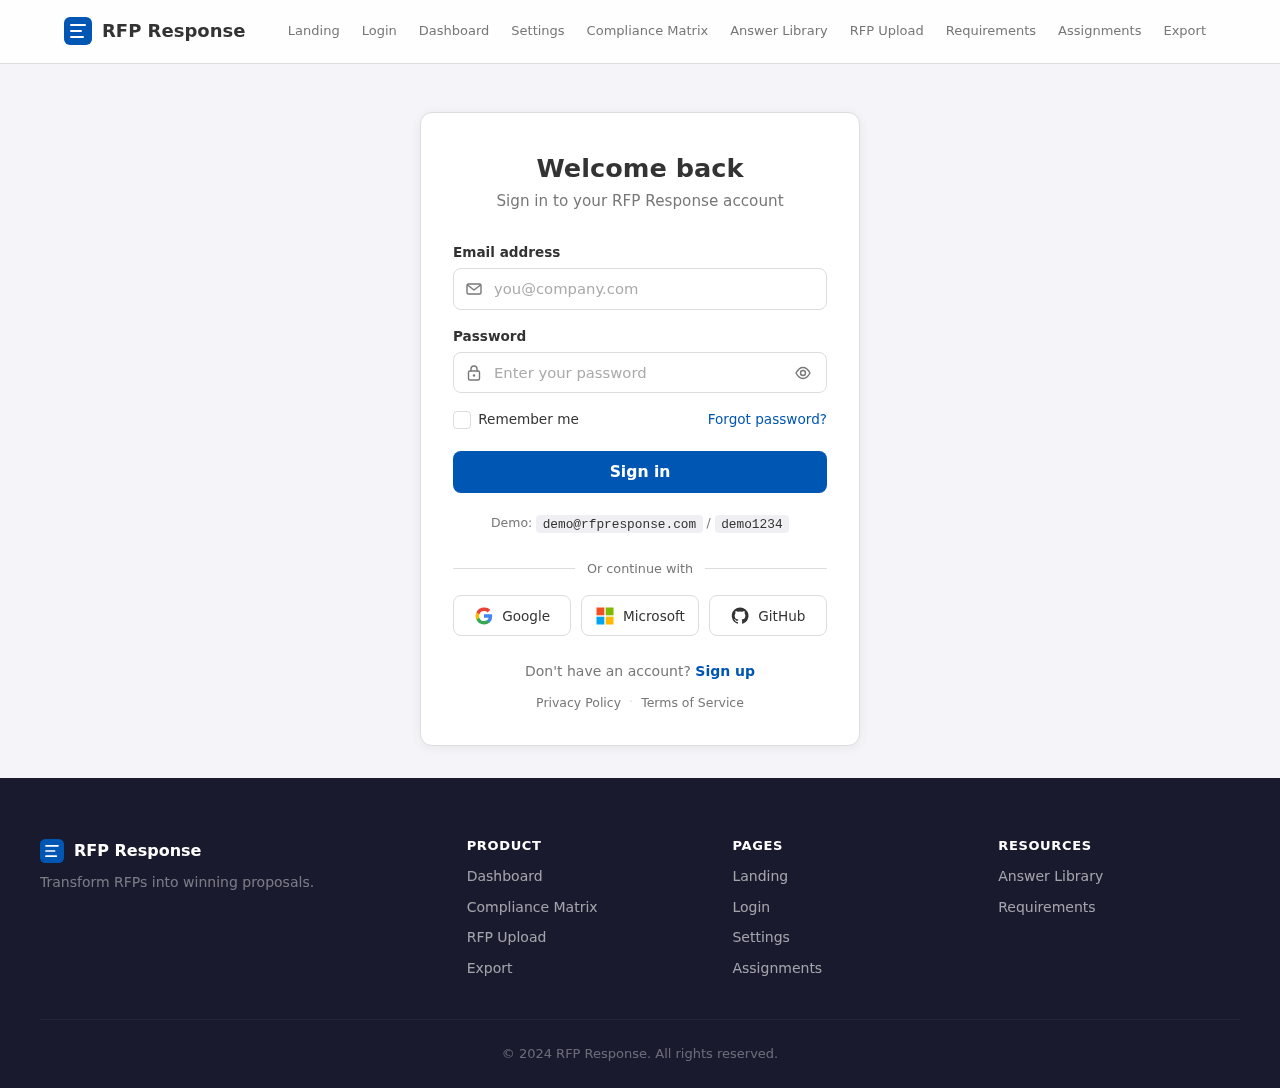The image size is (1280, 1088).
Task: Click the Welcome back heading
Action: [x=640, y=168]
